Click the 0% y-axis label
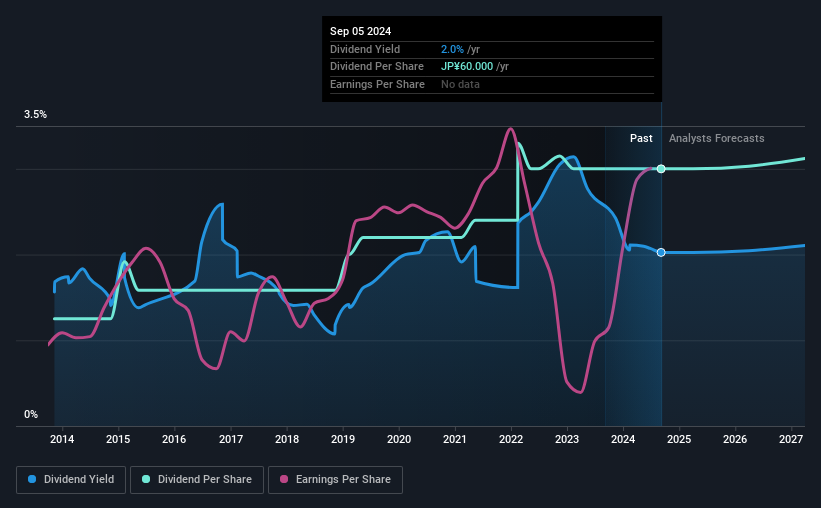This screenshot has width=821, height=508. tap(31, 414)
